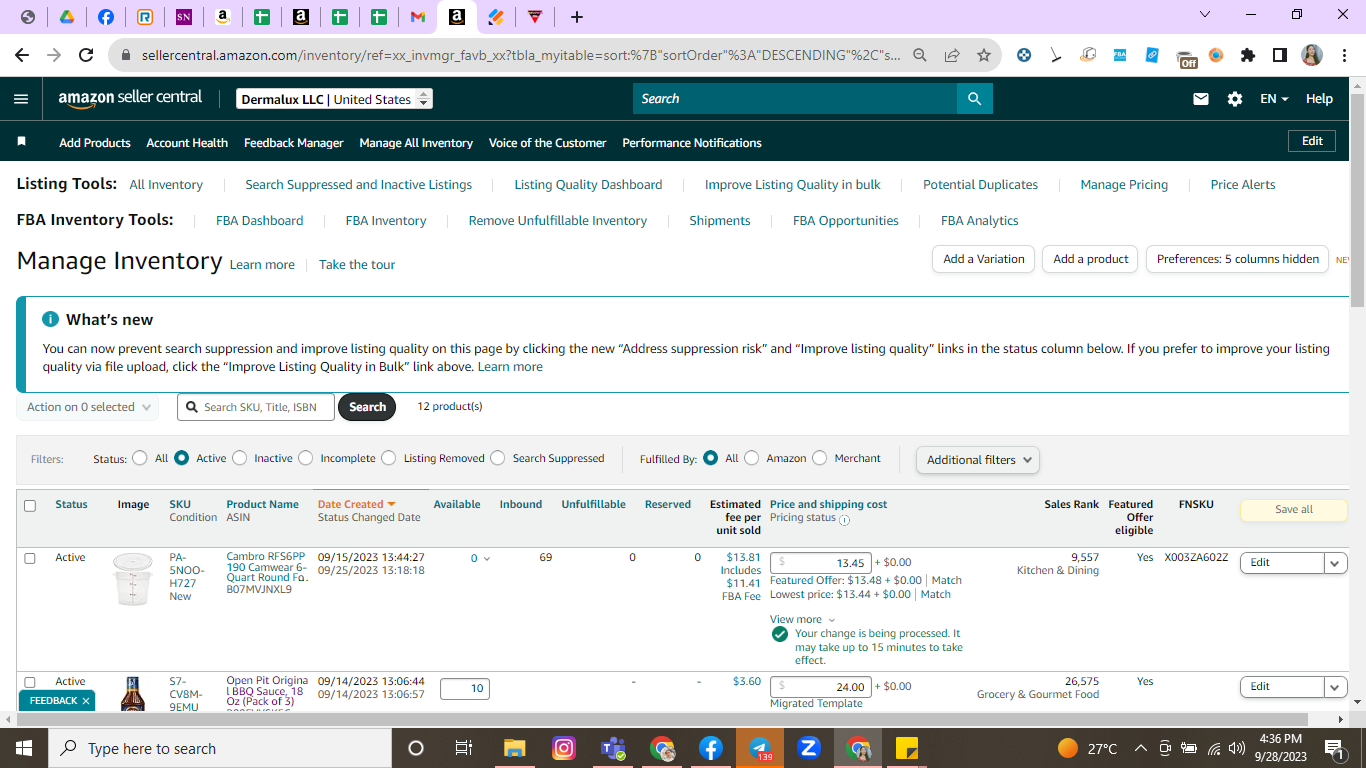Launch Instagram from the taskbar

tap(564, 748)
